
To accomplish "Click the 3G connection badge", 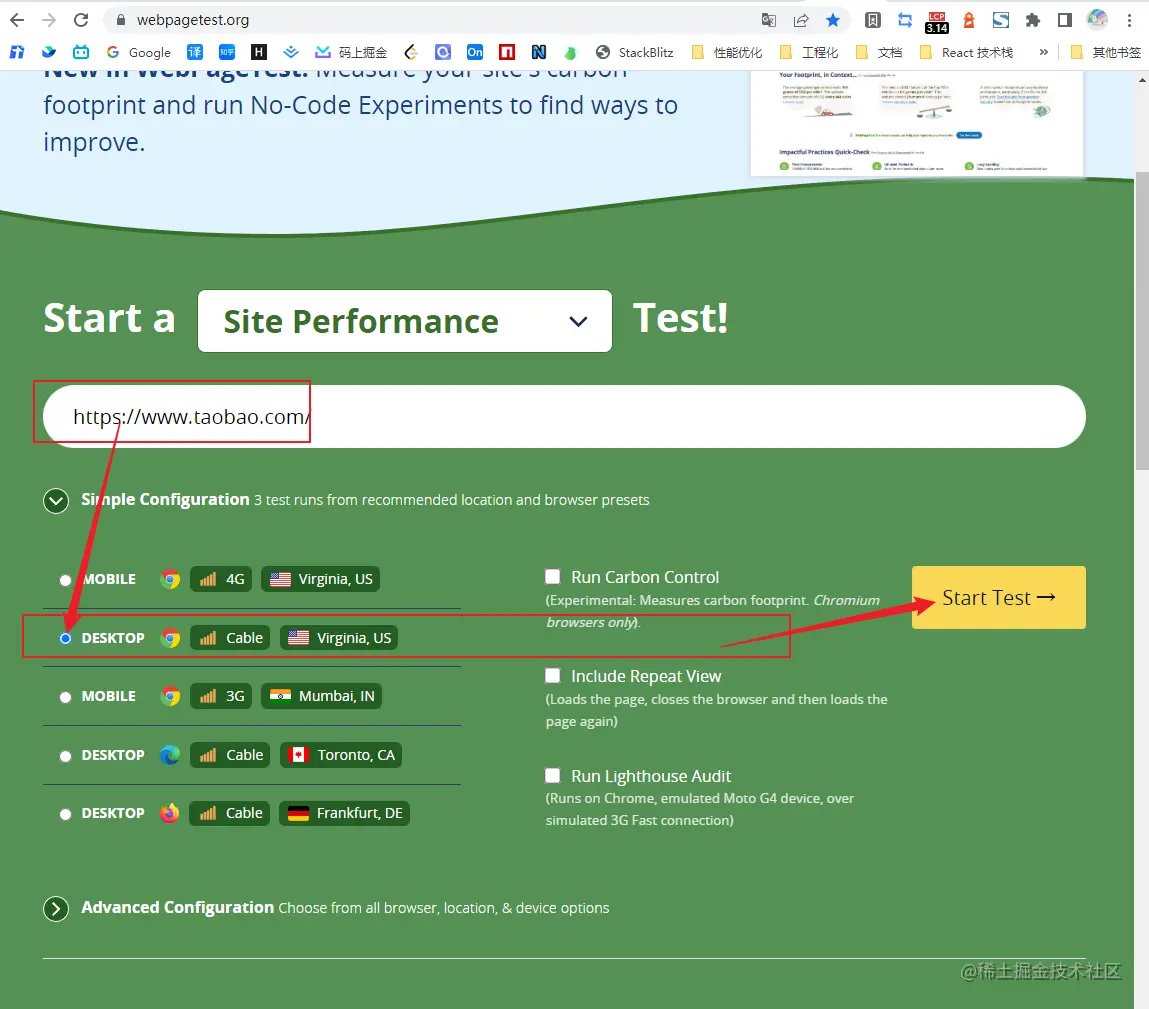I will pos(221,696).
